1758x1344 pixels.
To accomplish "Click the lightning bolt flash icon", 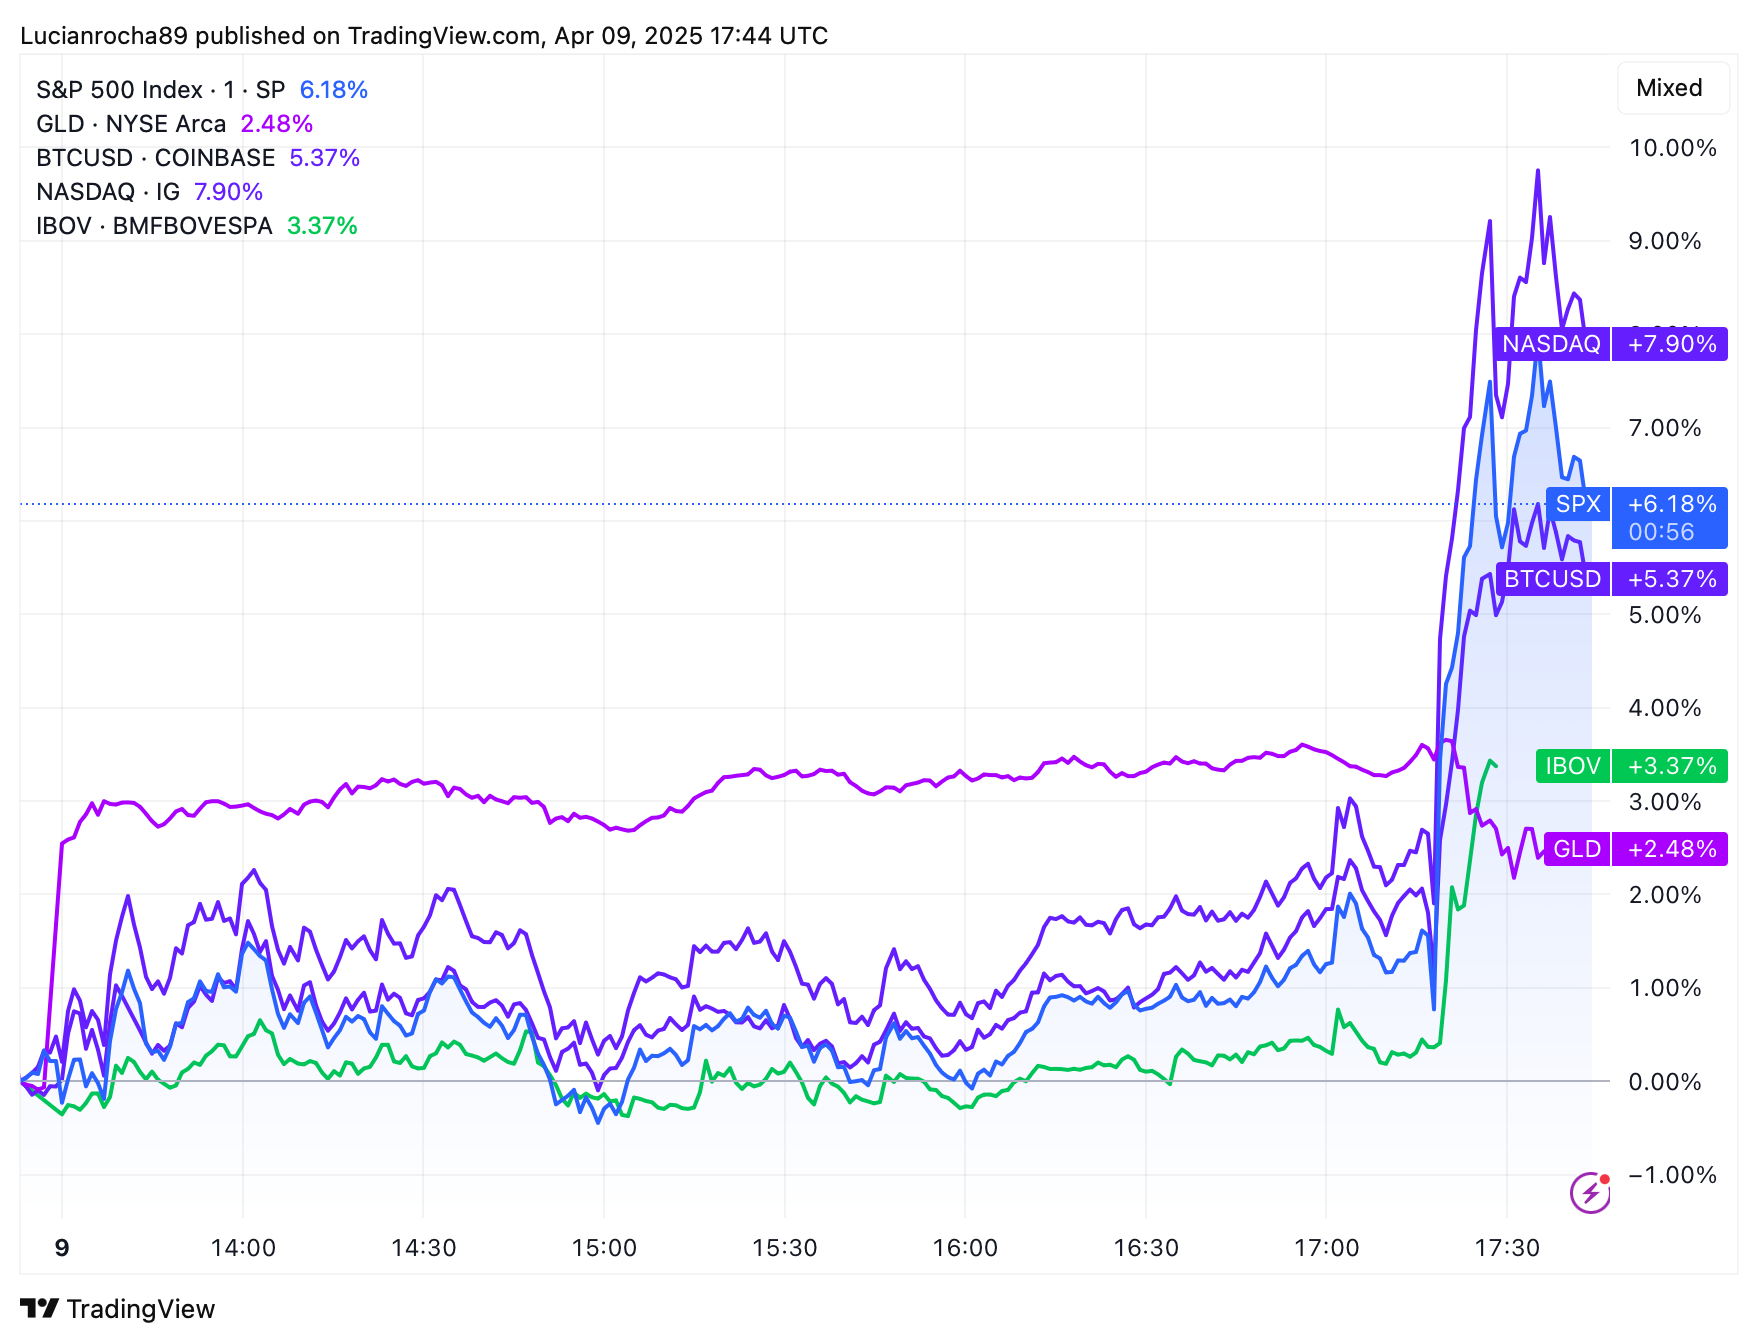I will pos(1589,1192).
